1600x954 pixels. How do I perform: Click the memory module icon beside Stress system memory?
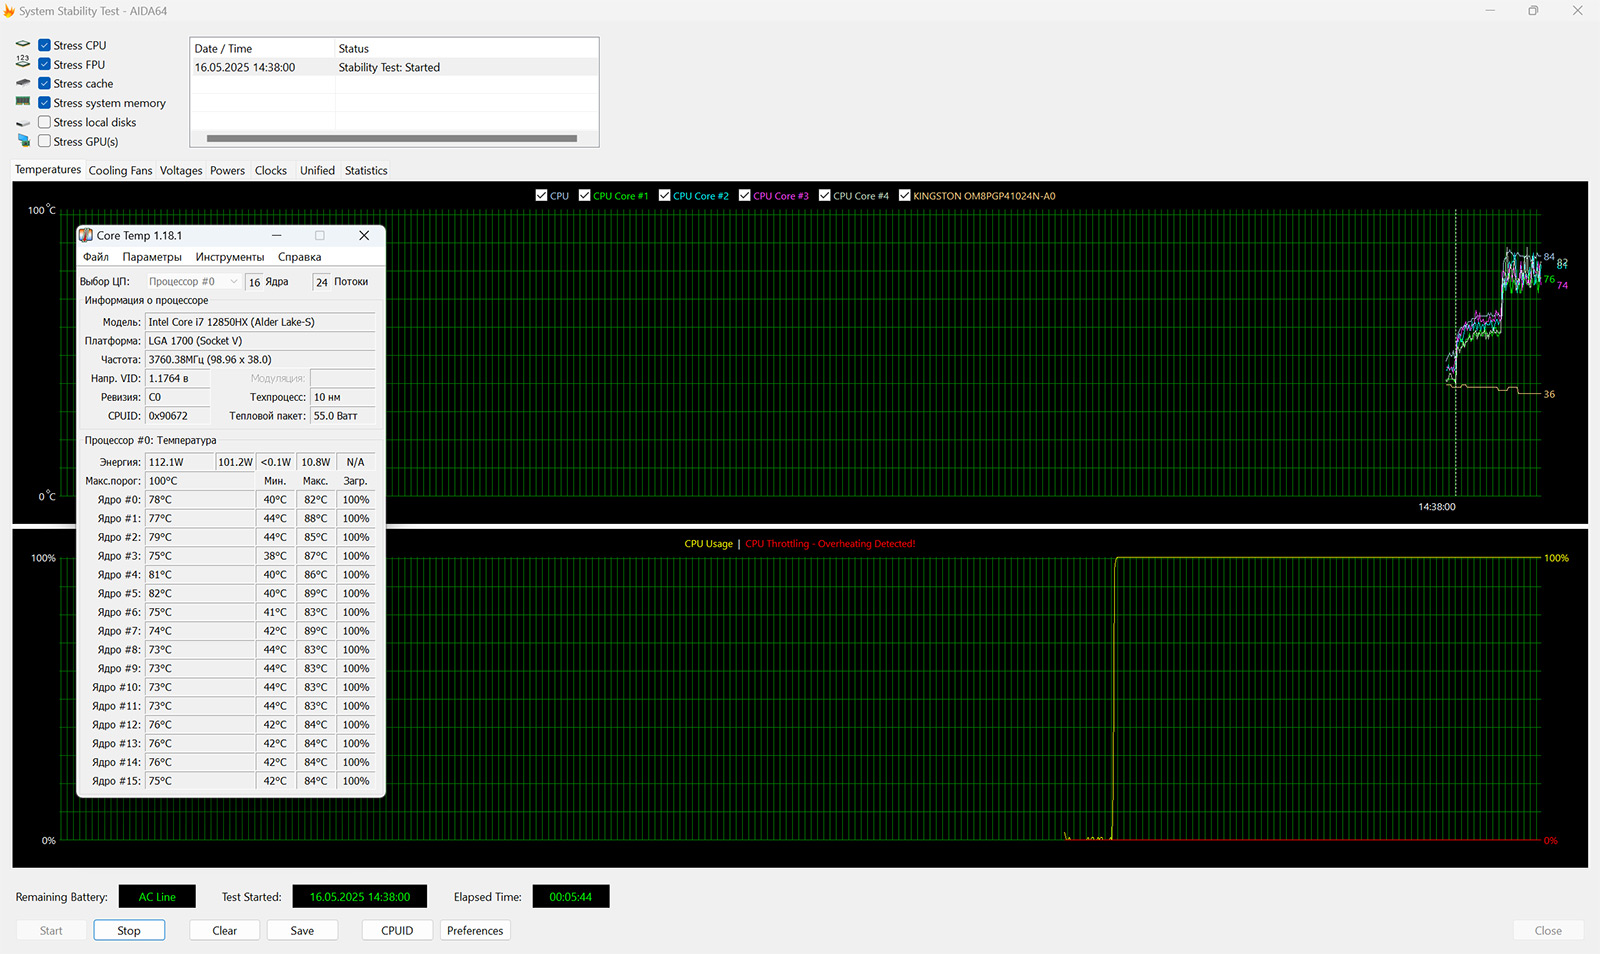coord(23,102)
